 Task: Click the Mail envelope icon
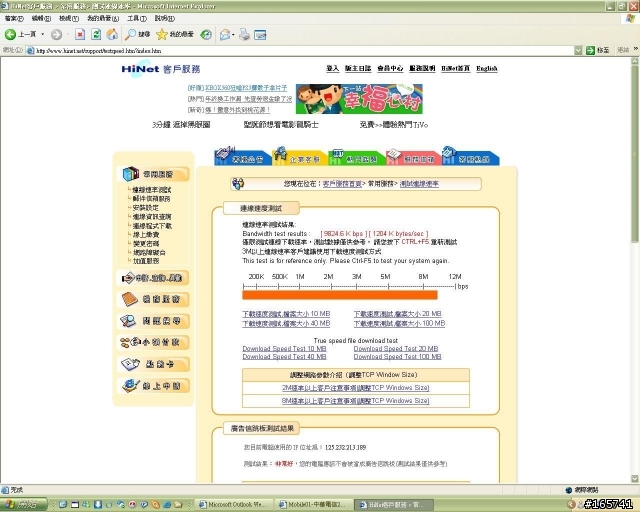tap(224, 35)
